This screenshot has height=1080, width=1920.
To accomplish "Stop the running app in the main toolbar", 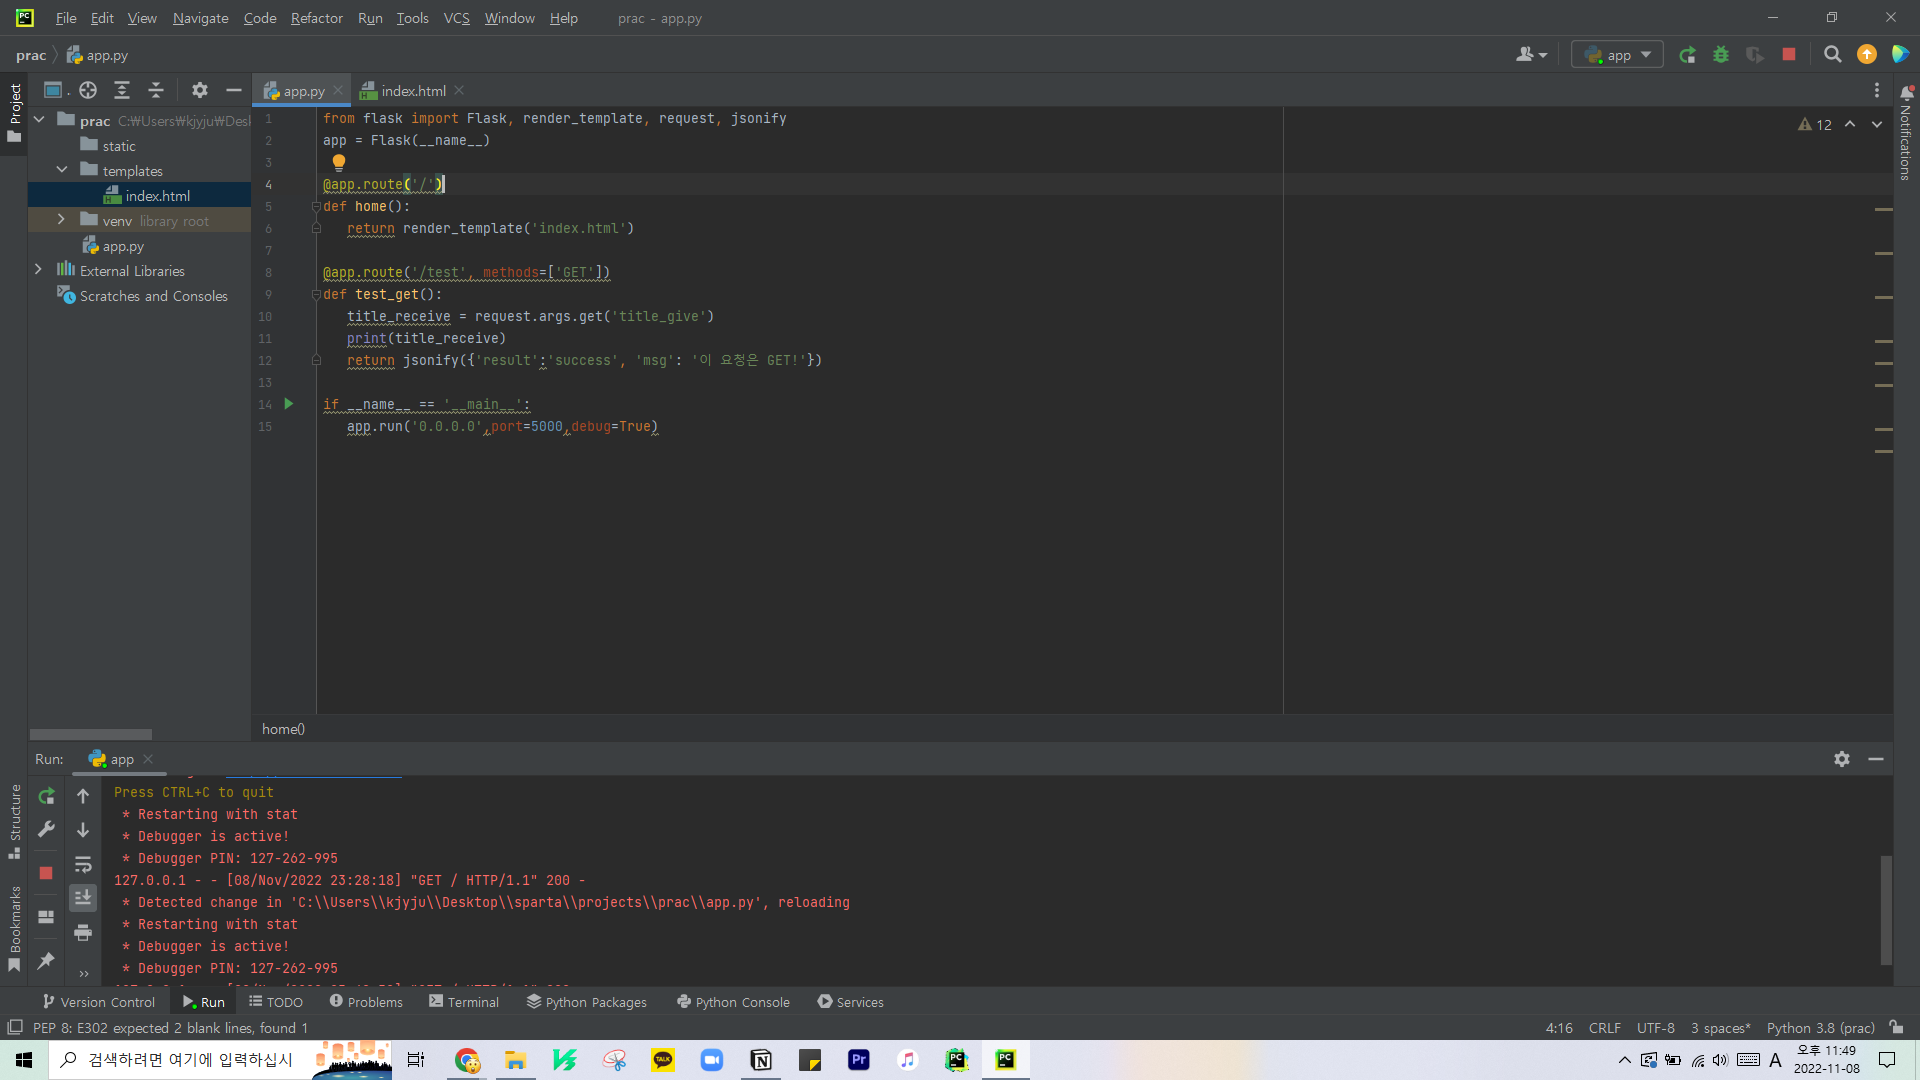I will tap(1789, 55).
